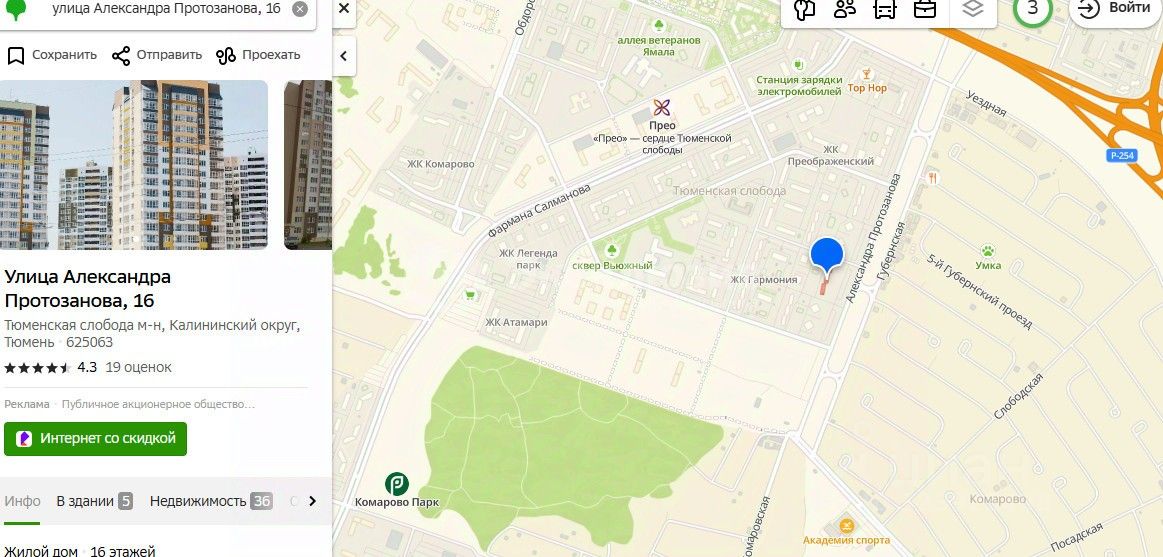Click Проехать to build a route

258,55
